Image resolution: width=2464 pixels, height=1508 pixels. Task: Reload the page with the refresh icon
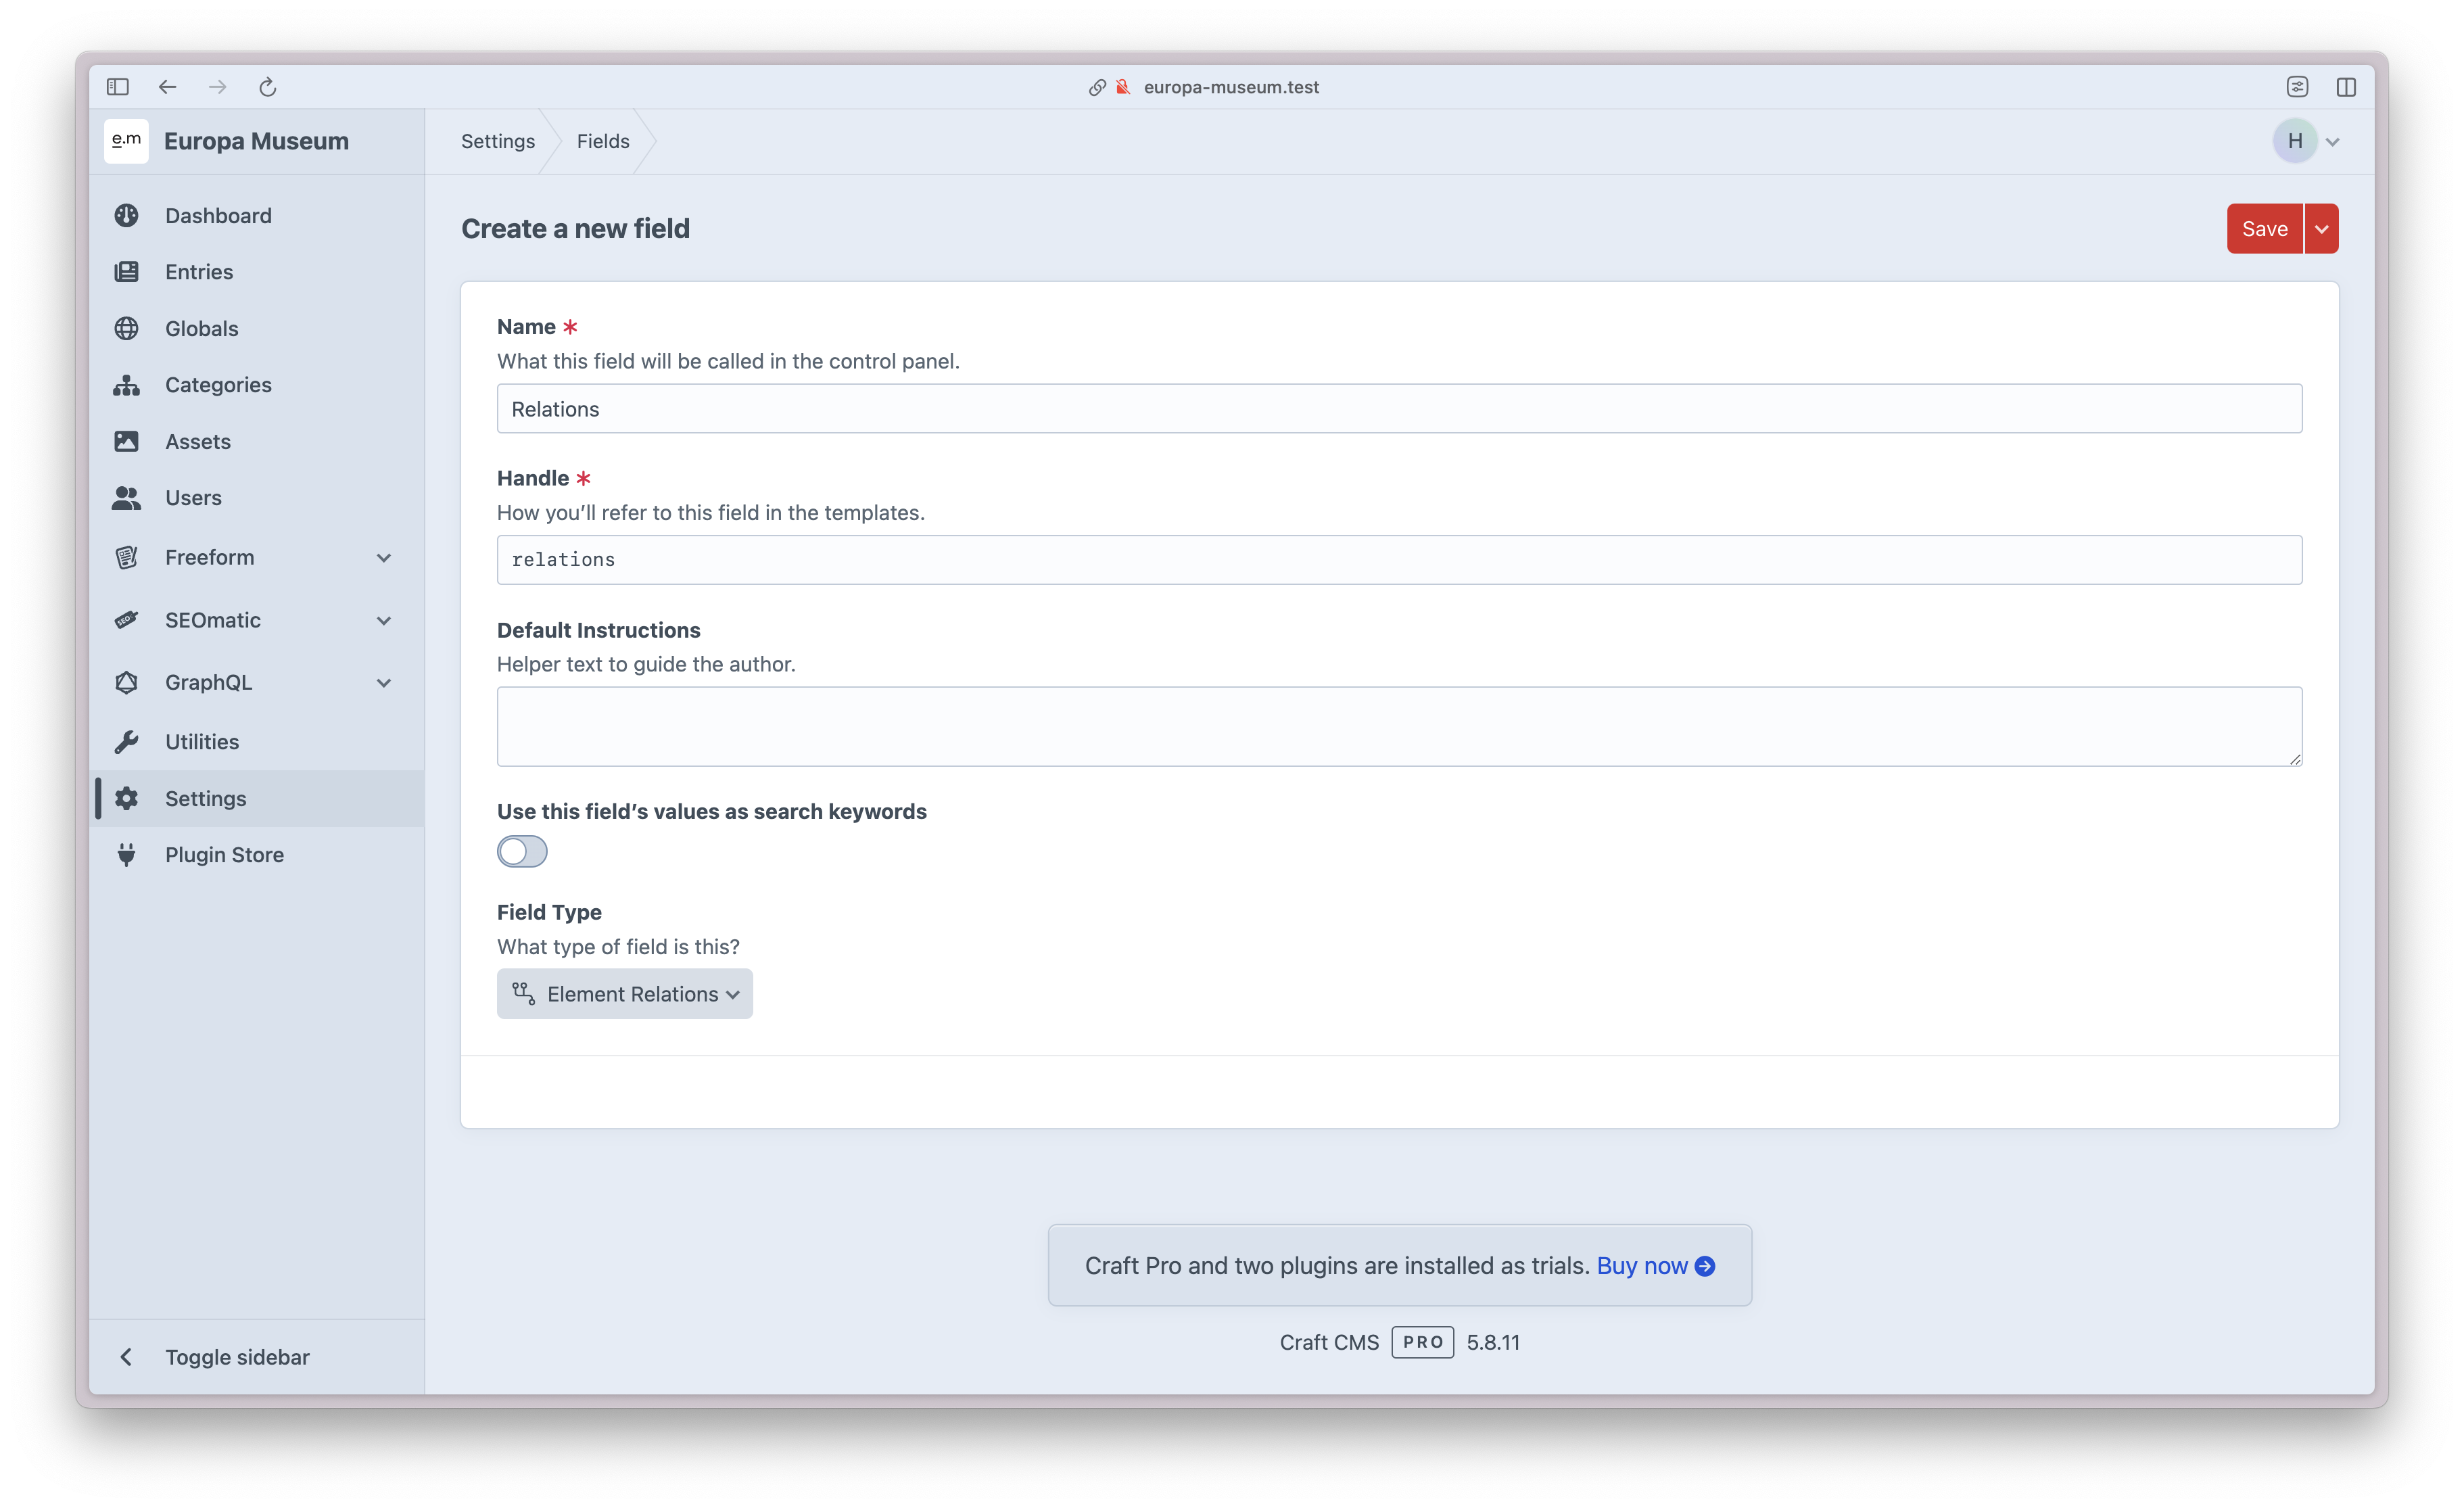(x=267, y=87)
